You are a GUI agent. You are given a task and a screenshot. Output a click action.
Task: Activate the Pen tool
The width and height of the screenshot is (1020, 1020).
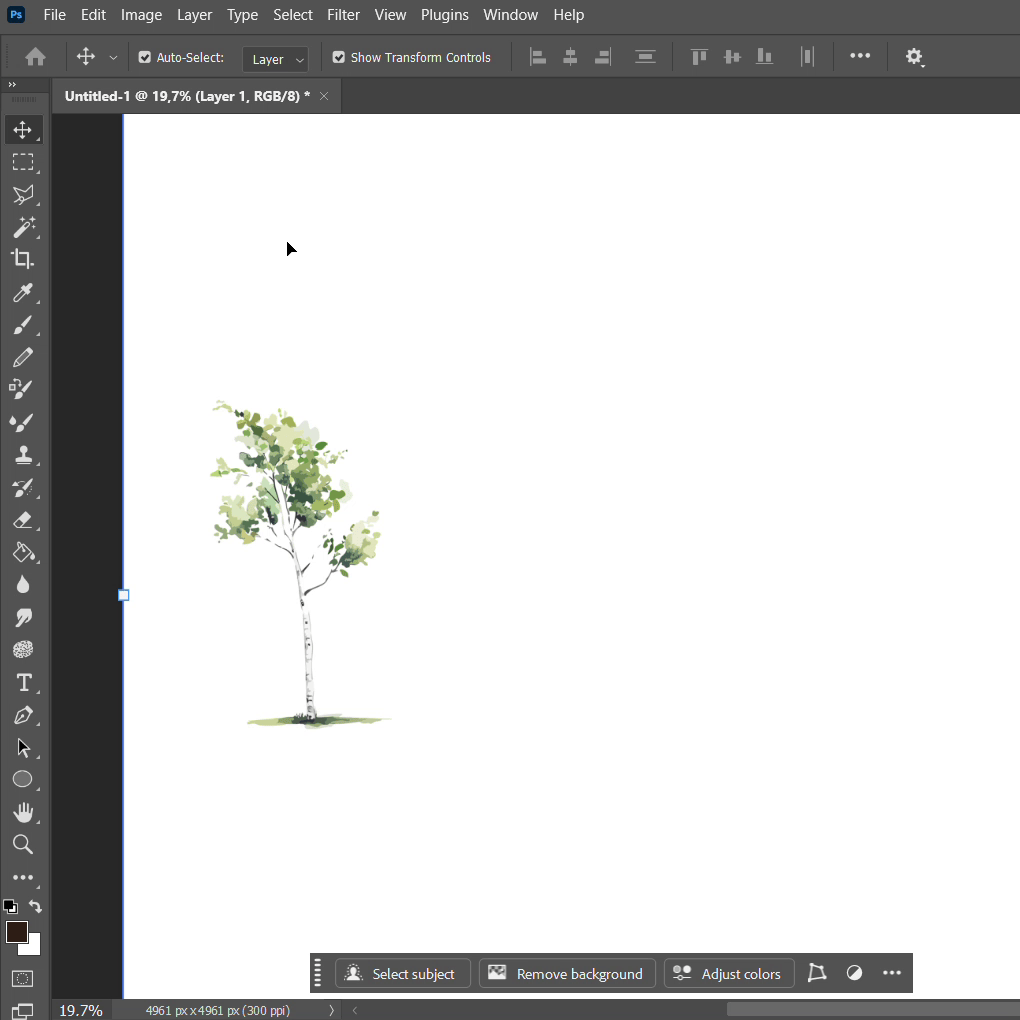click(22, 716)
